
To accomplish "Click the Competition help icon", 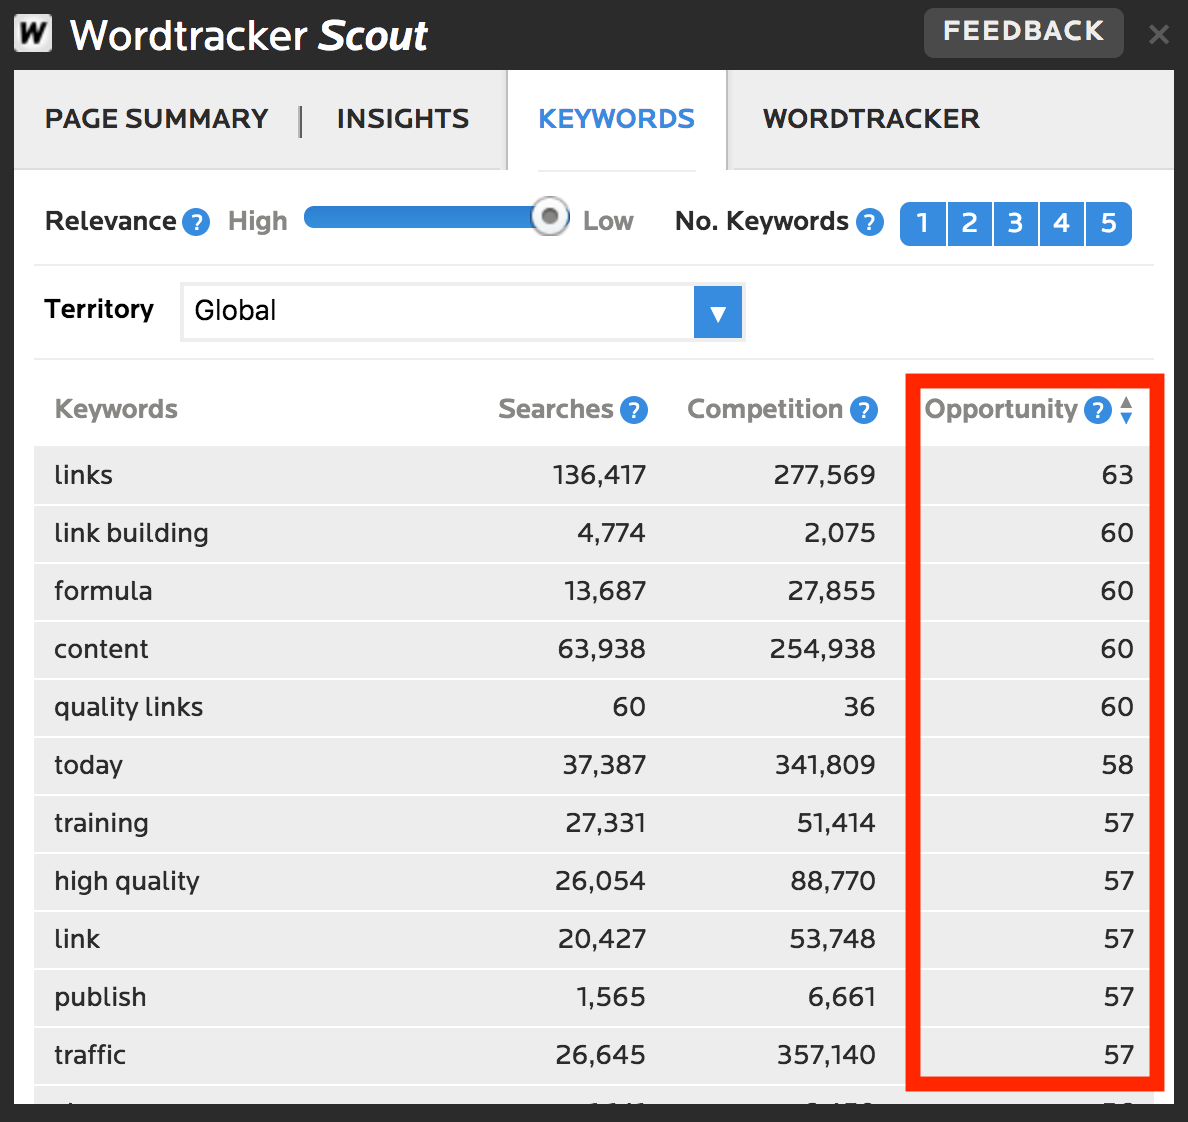I will tap(863, 409).
